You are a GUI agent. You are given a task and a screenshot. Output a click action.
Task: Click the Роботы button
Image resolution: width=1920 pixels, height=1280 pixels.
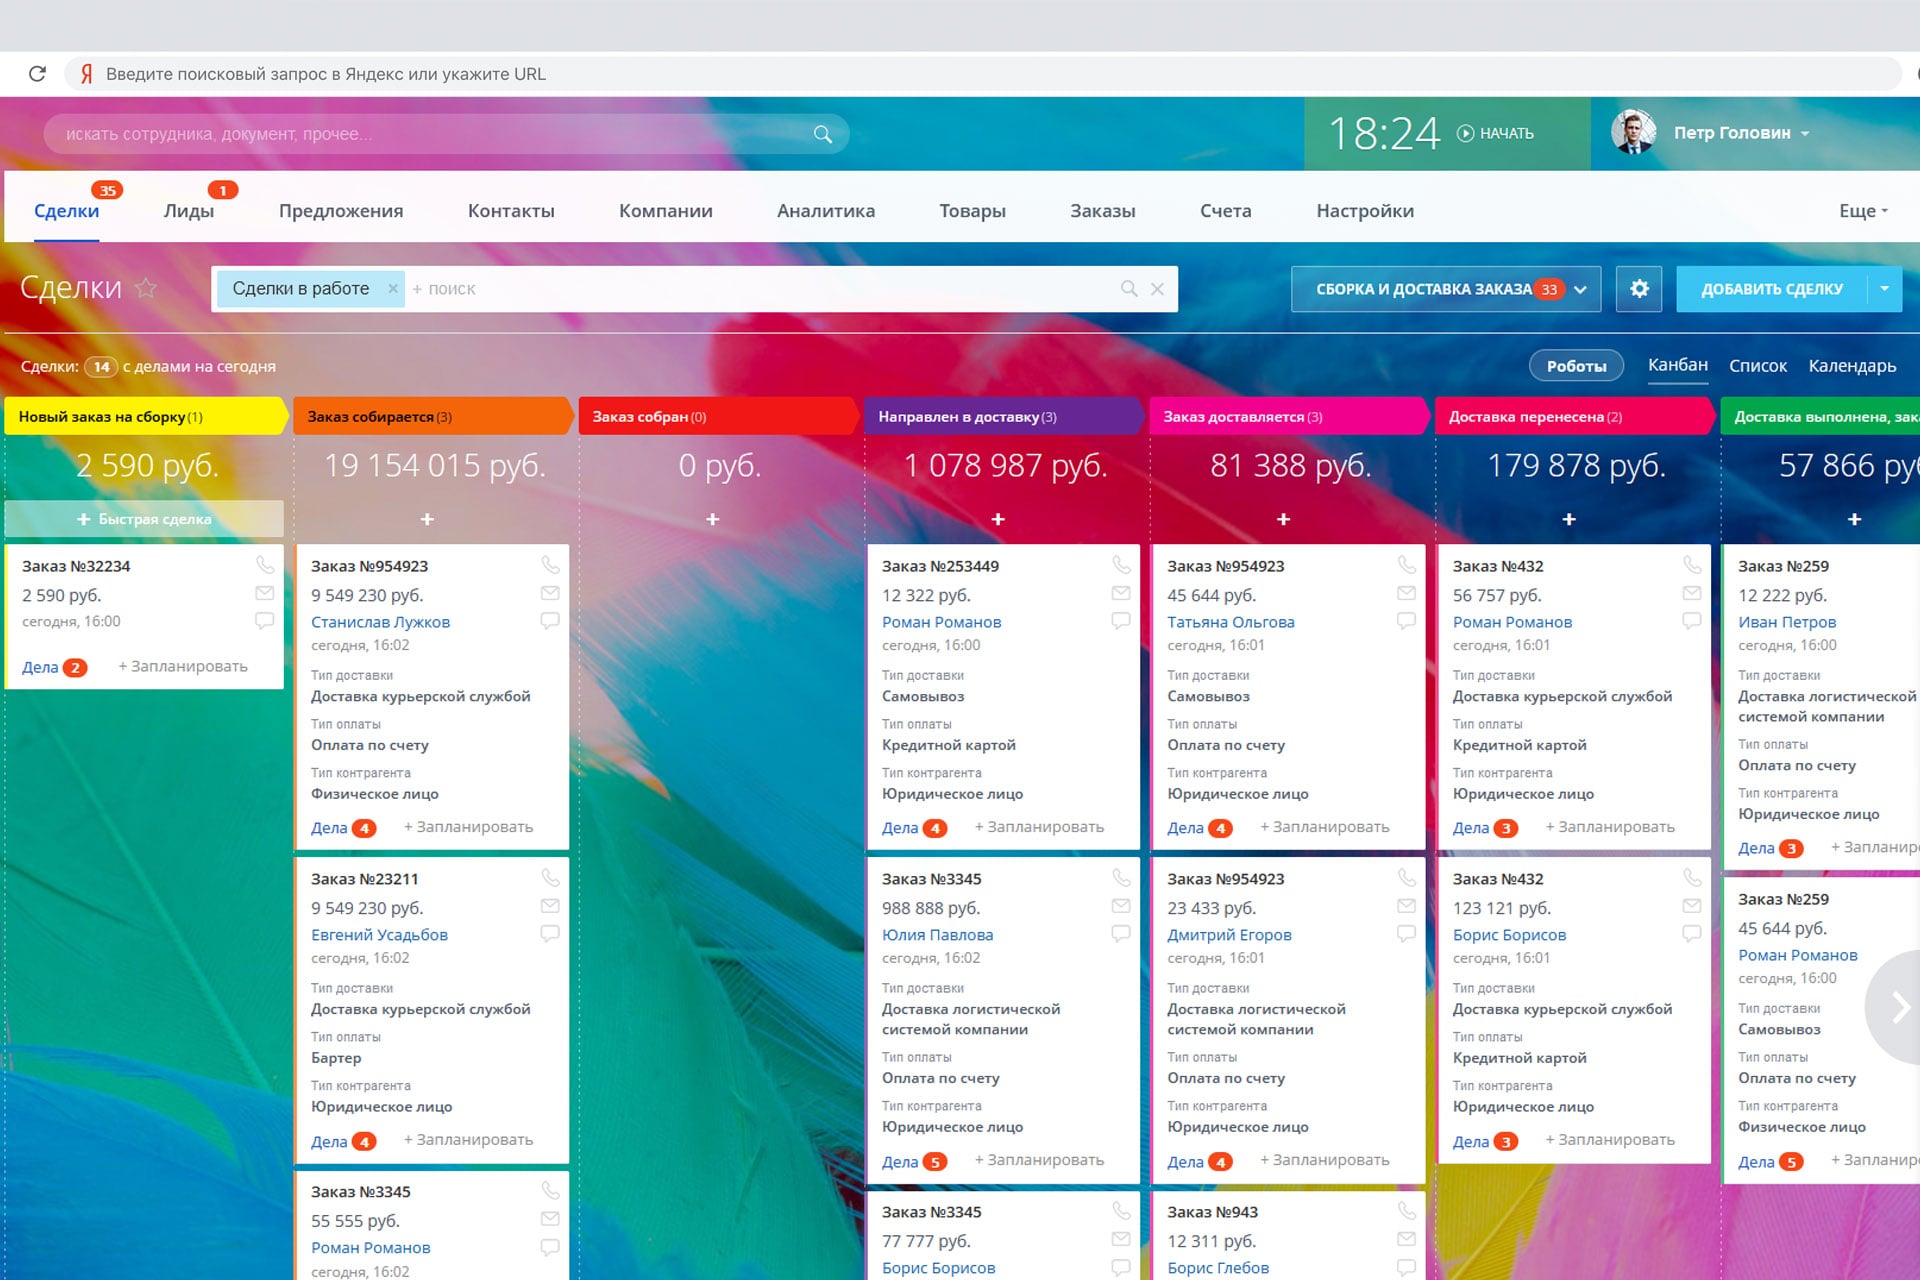click(x=1575, y=366)
